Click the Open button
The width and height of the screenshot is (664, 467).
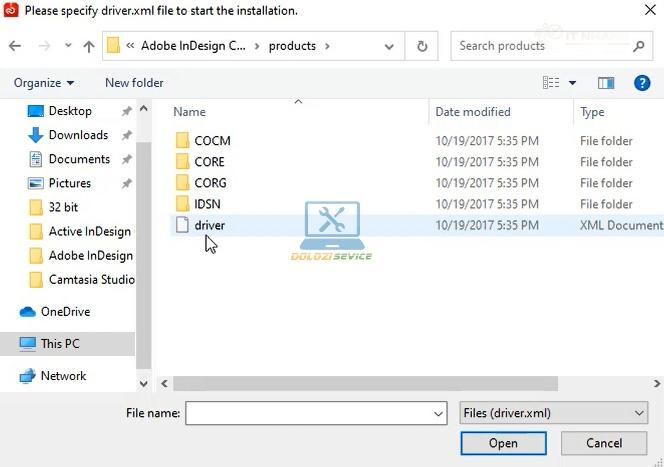tap(503, 443)
